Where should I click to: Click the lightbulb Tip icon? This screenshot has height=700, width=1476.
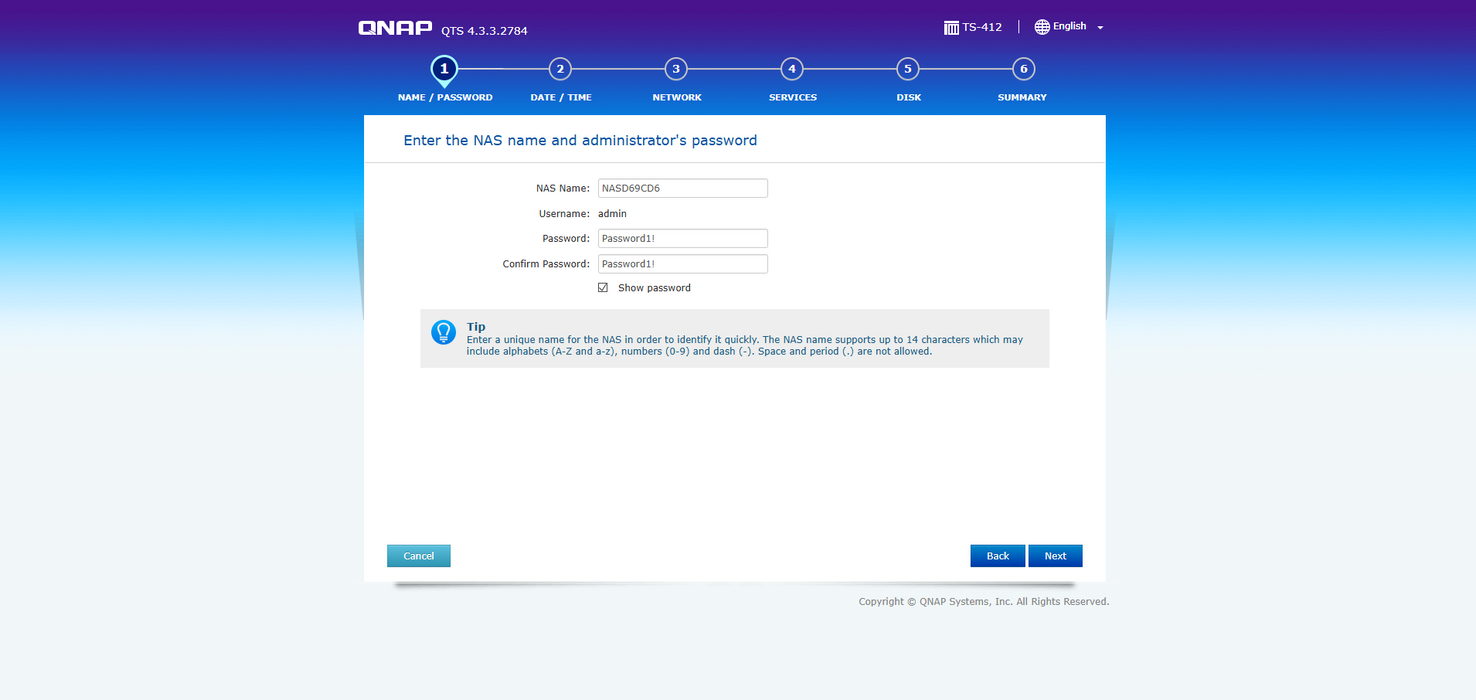tap(443, 333)
